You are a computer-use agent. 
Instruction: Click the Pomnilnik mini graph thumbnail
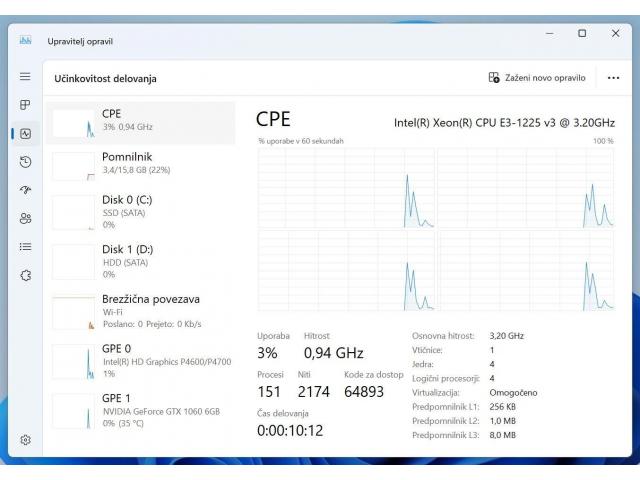click(73, 166)
